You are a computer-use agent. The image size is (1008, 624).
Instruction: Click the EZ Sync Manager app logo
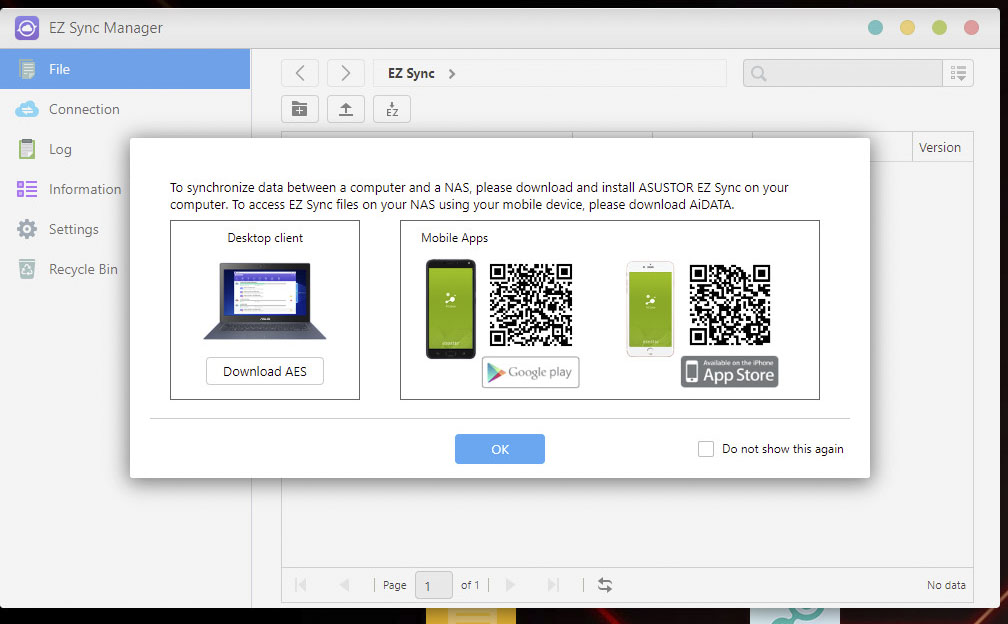coord(27,28)
